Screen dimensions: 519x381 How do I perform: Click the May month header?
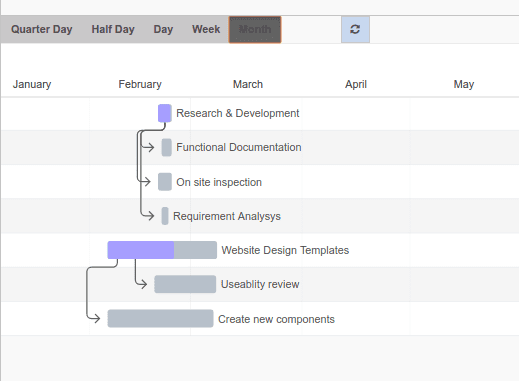coord(464,84)
